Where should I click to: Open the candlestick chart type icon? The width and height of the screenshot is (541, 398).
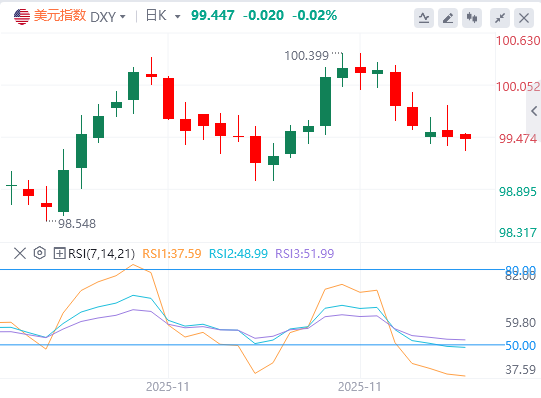(472, 18)
